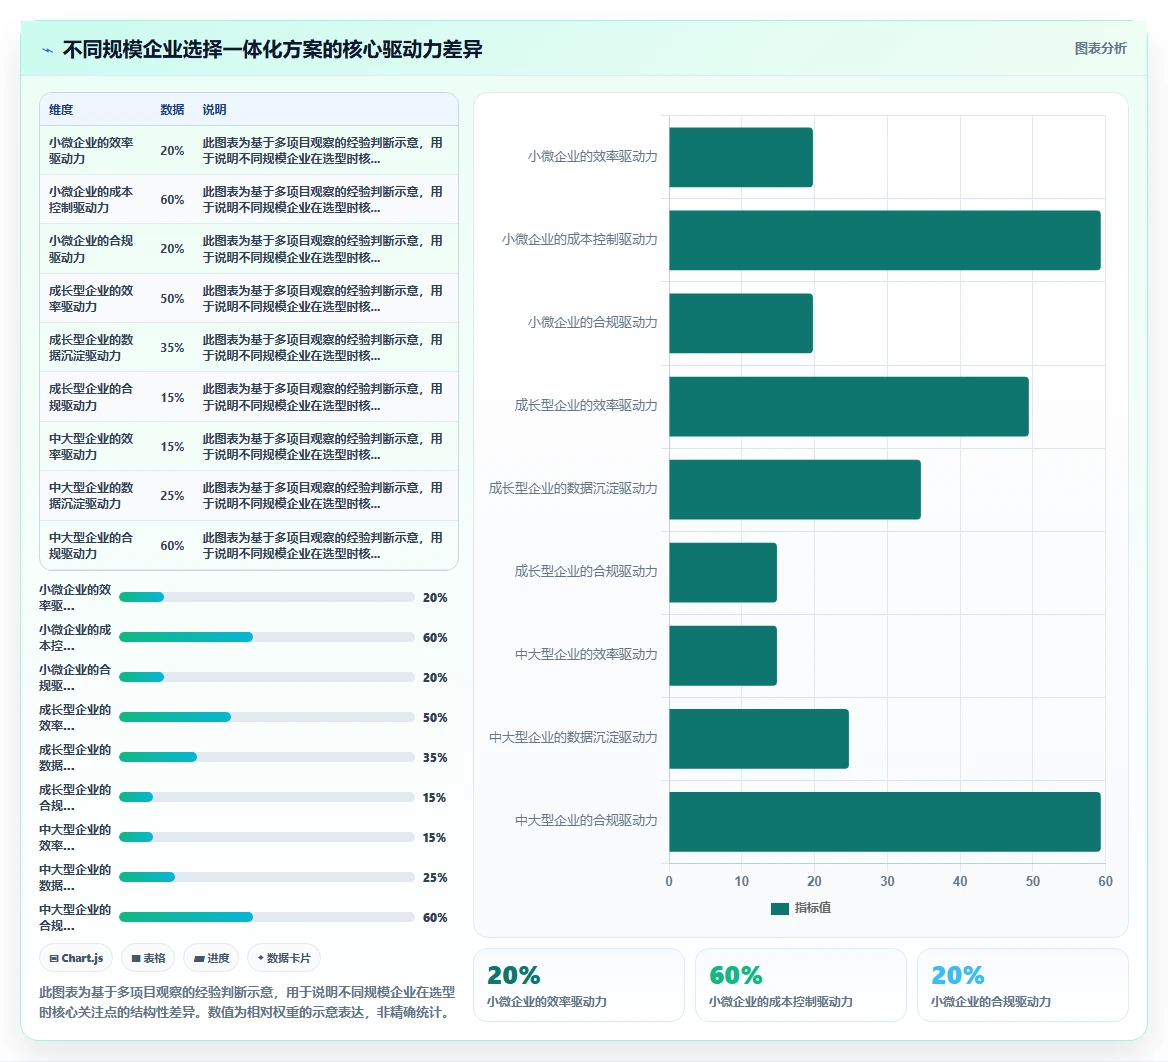The height and width of the screenshot is (1062, 1168).
Task: Click the 35% value in the table
Action: tap(172, 348)
